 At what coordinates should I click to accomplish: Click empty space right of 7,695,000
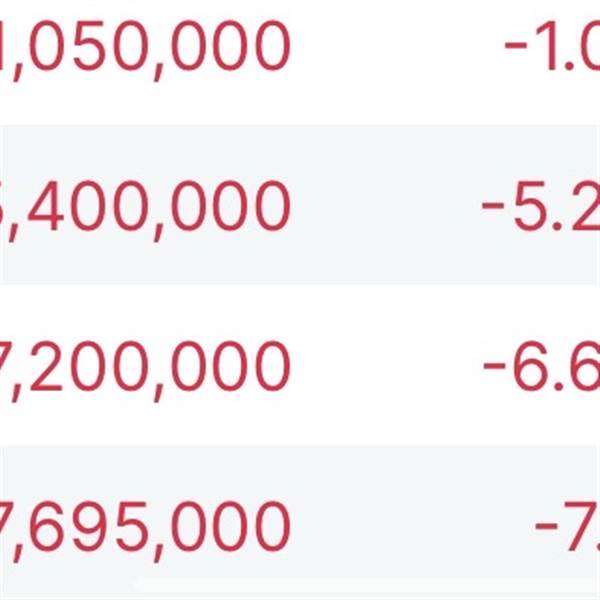click(x=410, y=526)
